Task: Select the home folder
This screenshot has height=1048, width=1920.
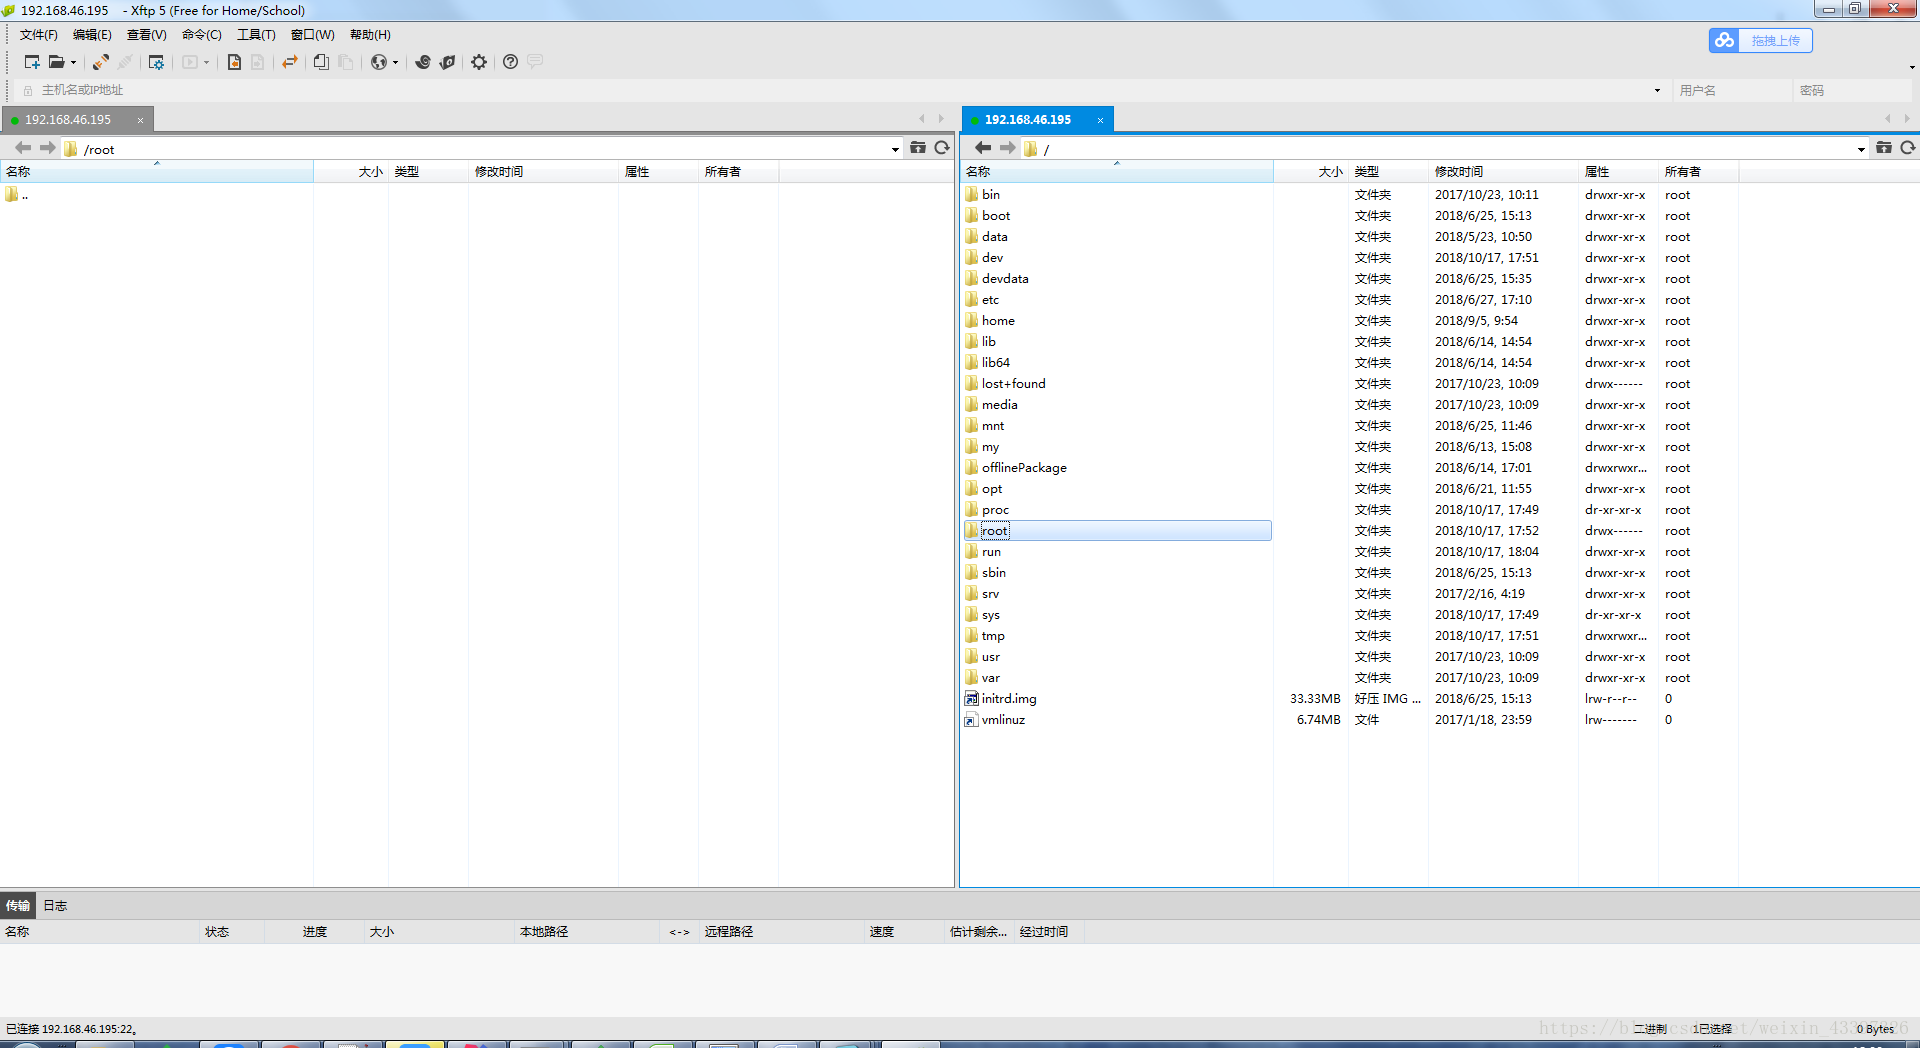Action: pyautogui.click(x=990, y=321)
